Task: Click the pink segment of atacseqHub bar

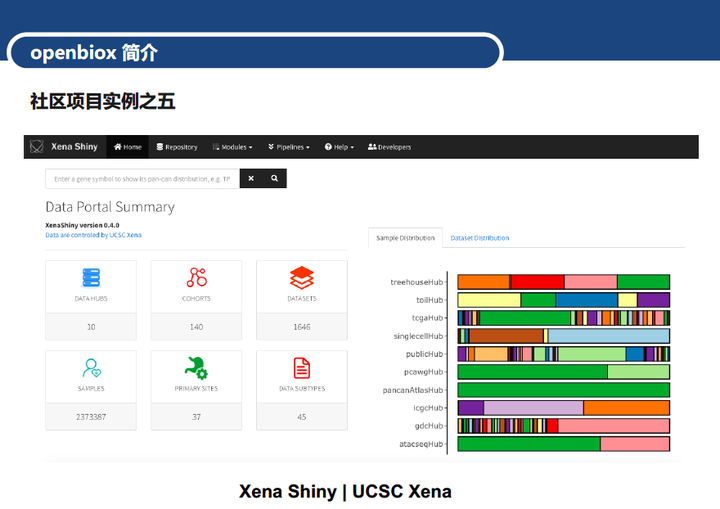Action: point(635,444)
